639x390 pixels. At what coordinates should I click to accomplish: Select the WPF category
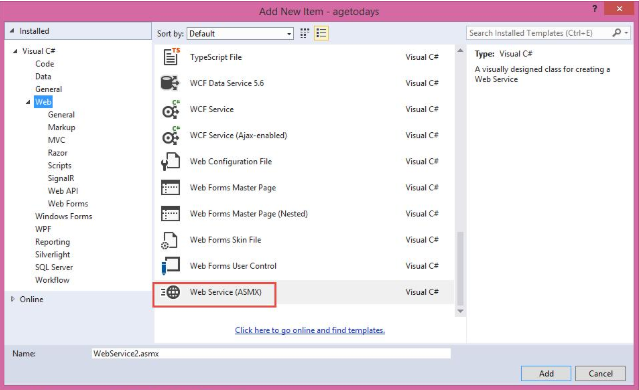point(43,229)
